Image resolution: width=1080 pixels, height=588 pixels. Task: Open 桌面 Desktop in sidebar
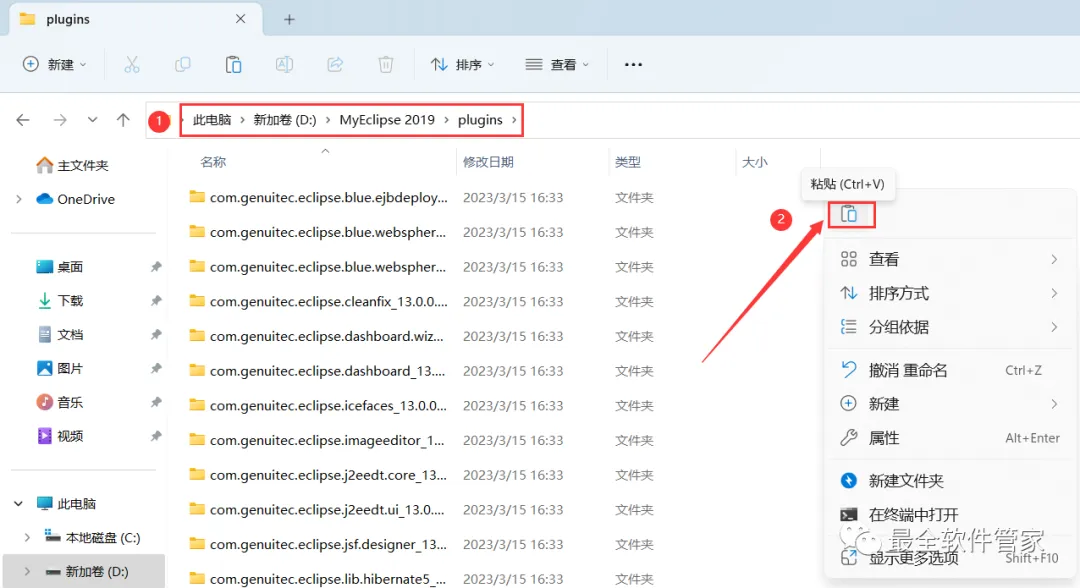(60, 266)
